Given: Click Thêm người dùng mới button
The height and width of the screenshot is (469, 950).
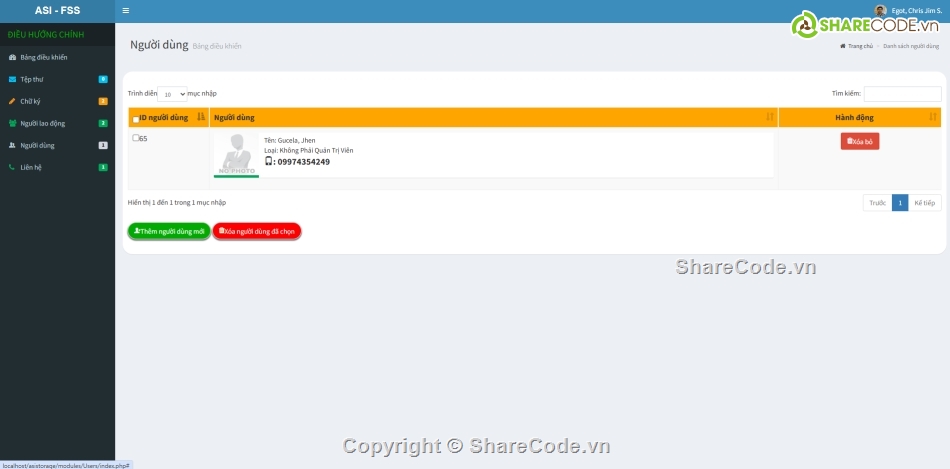Looking at the screenshot, I should pos(169,231).
